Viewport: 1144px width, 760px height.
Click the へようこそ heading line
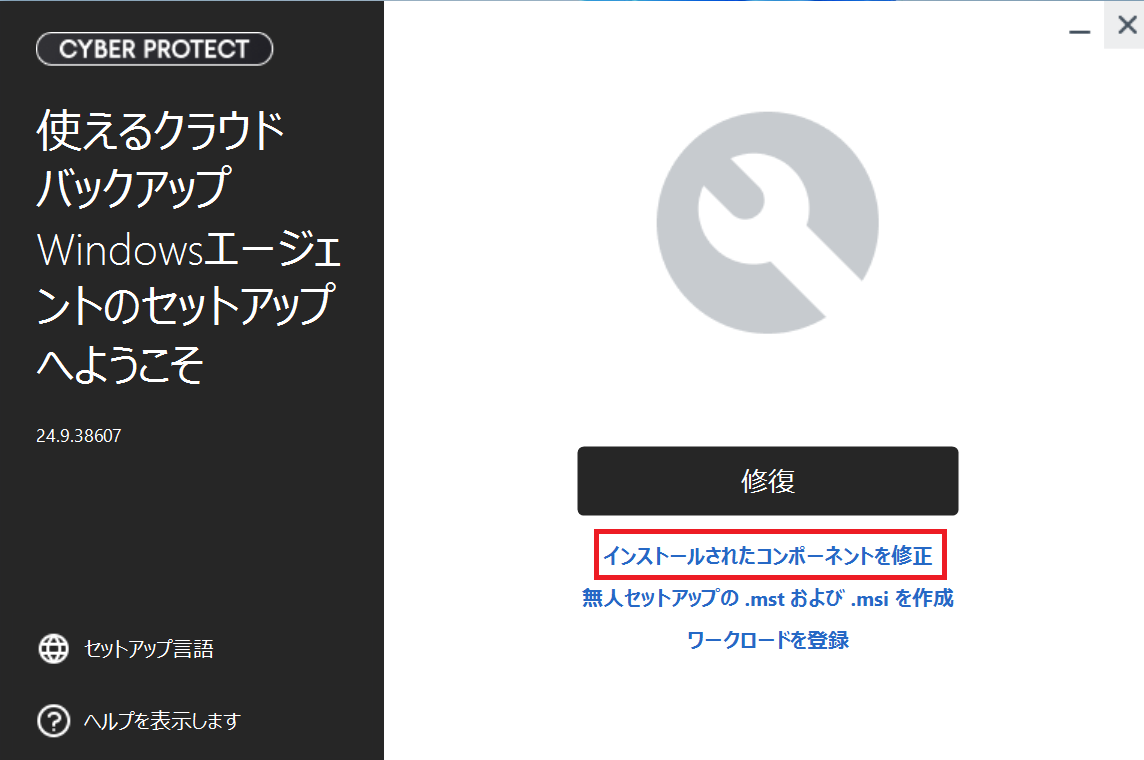[120, 364]
